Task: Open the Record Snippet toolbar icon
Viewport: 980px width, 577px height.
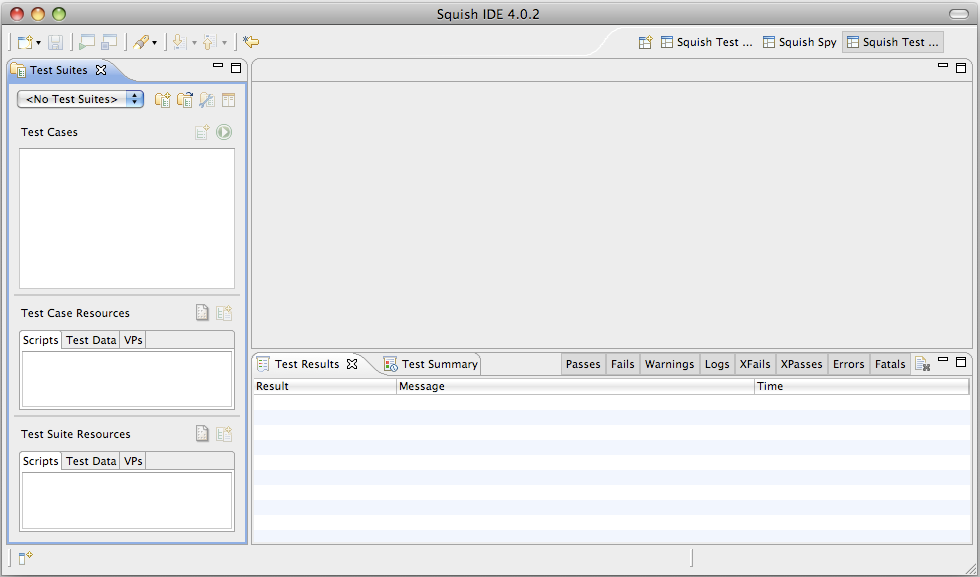Action: tap(141, 41)
